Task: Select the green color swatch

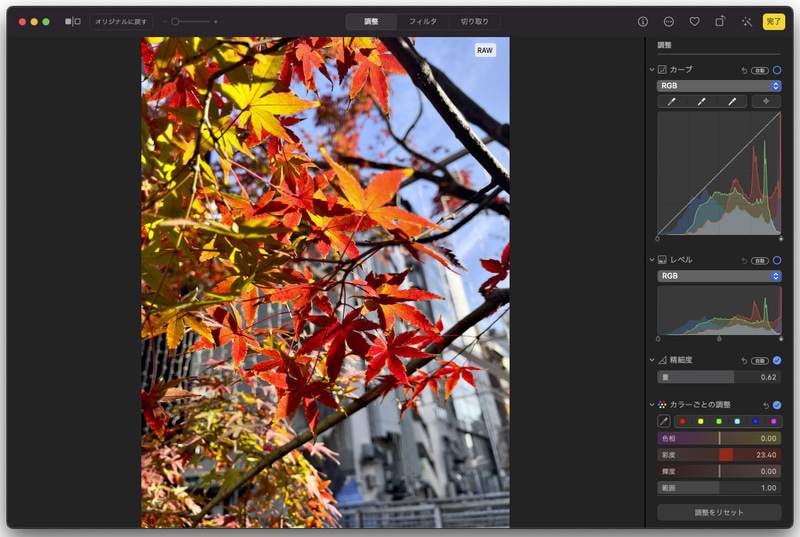Action: click(719, 421)
